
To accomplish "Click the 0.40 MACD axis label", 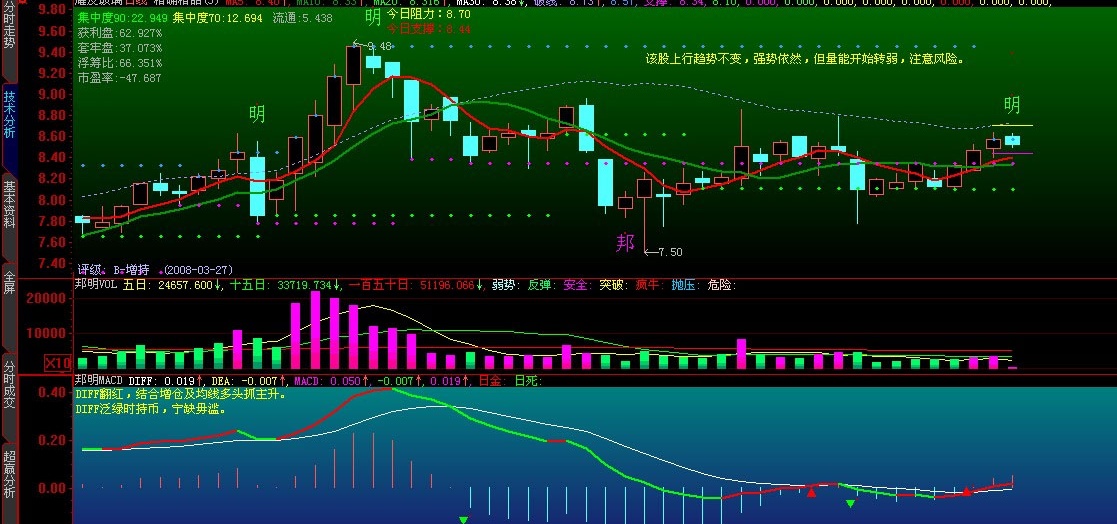I will click(51, 392).
